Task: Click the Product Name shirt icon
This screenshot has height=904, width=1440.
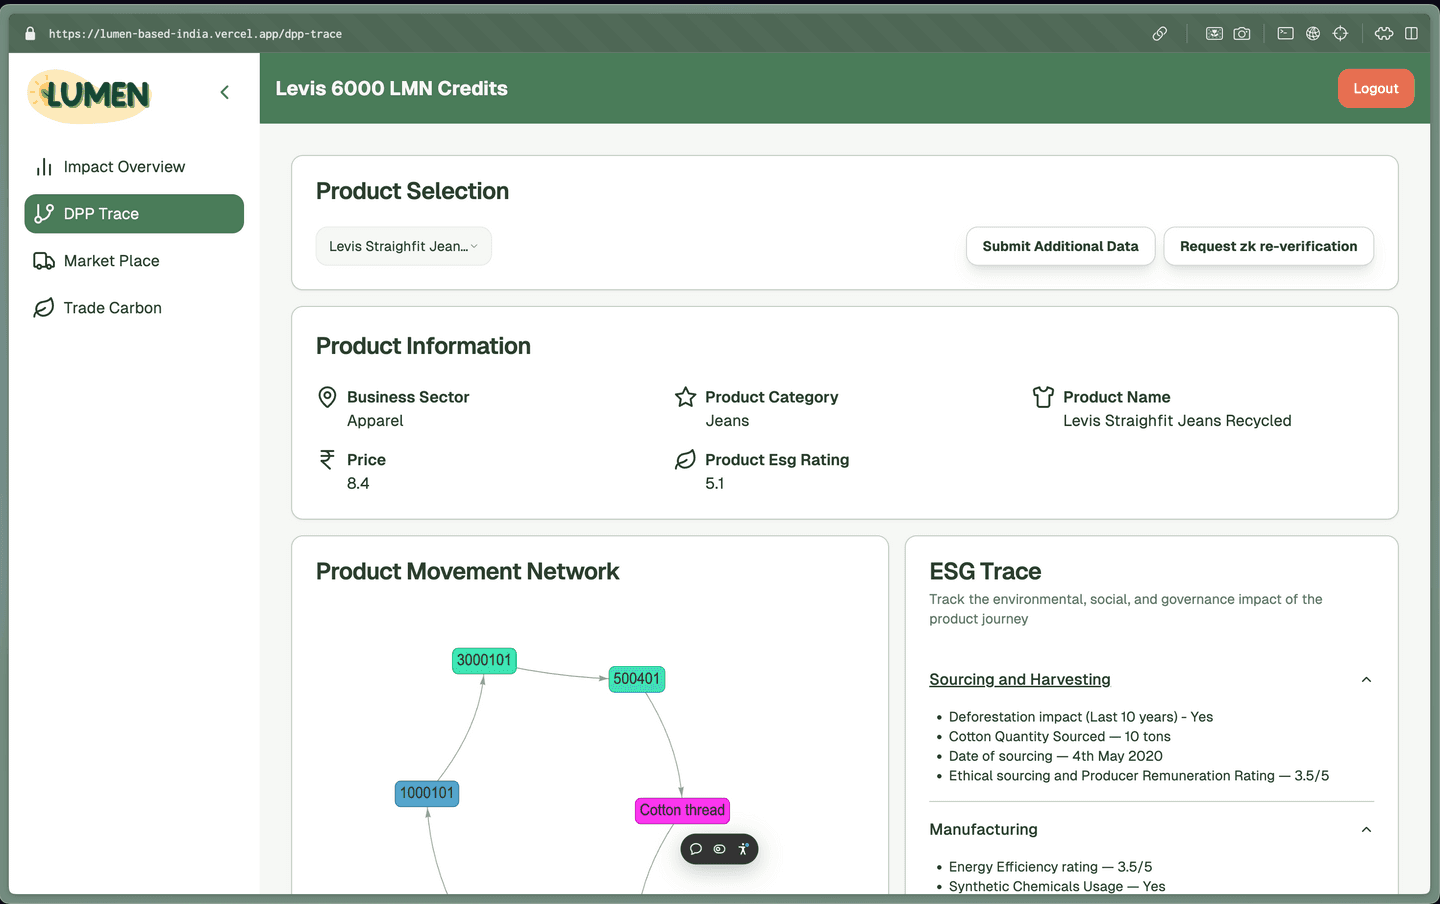Action: (x=1043, y=397)
